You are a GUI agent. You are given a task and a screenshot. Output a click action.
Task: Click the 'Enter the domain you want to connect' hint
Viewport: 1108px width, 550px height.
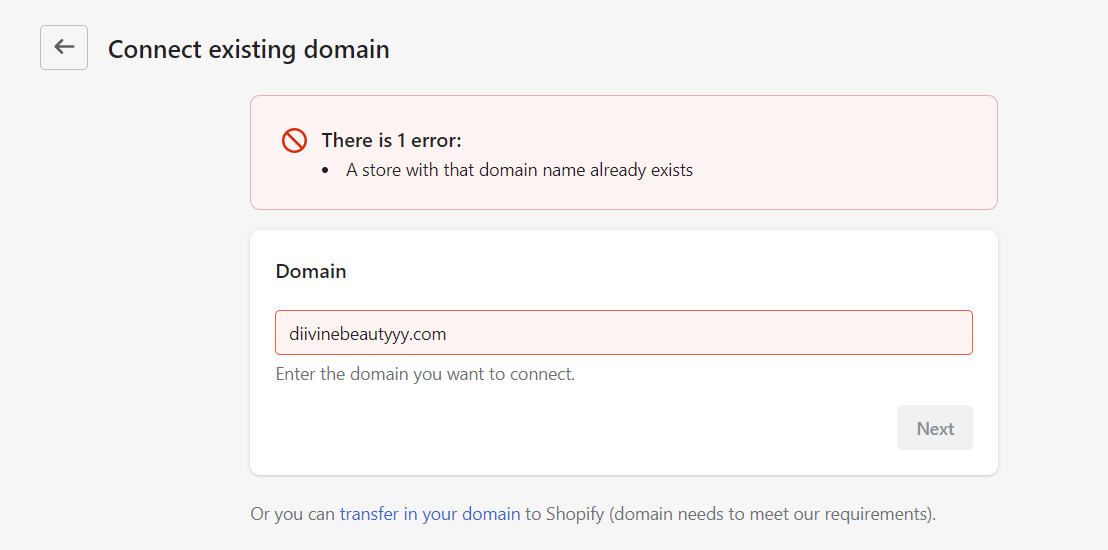(425, 375)
